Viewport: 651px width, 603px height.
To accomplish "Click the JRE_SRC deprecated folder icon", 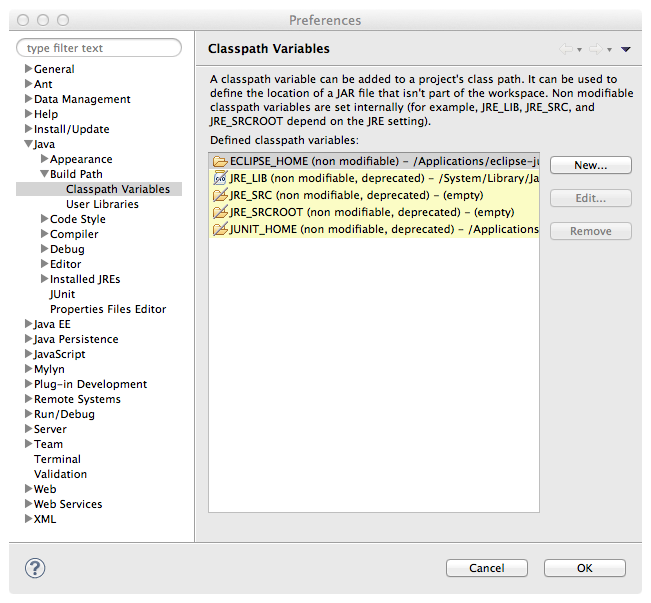I will point(220,195).
